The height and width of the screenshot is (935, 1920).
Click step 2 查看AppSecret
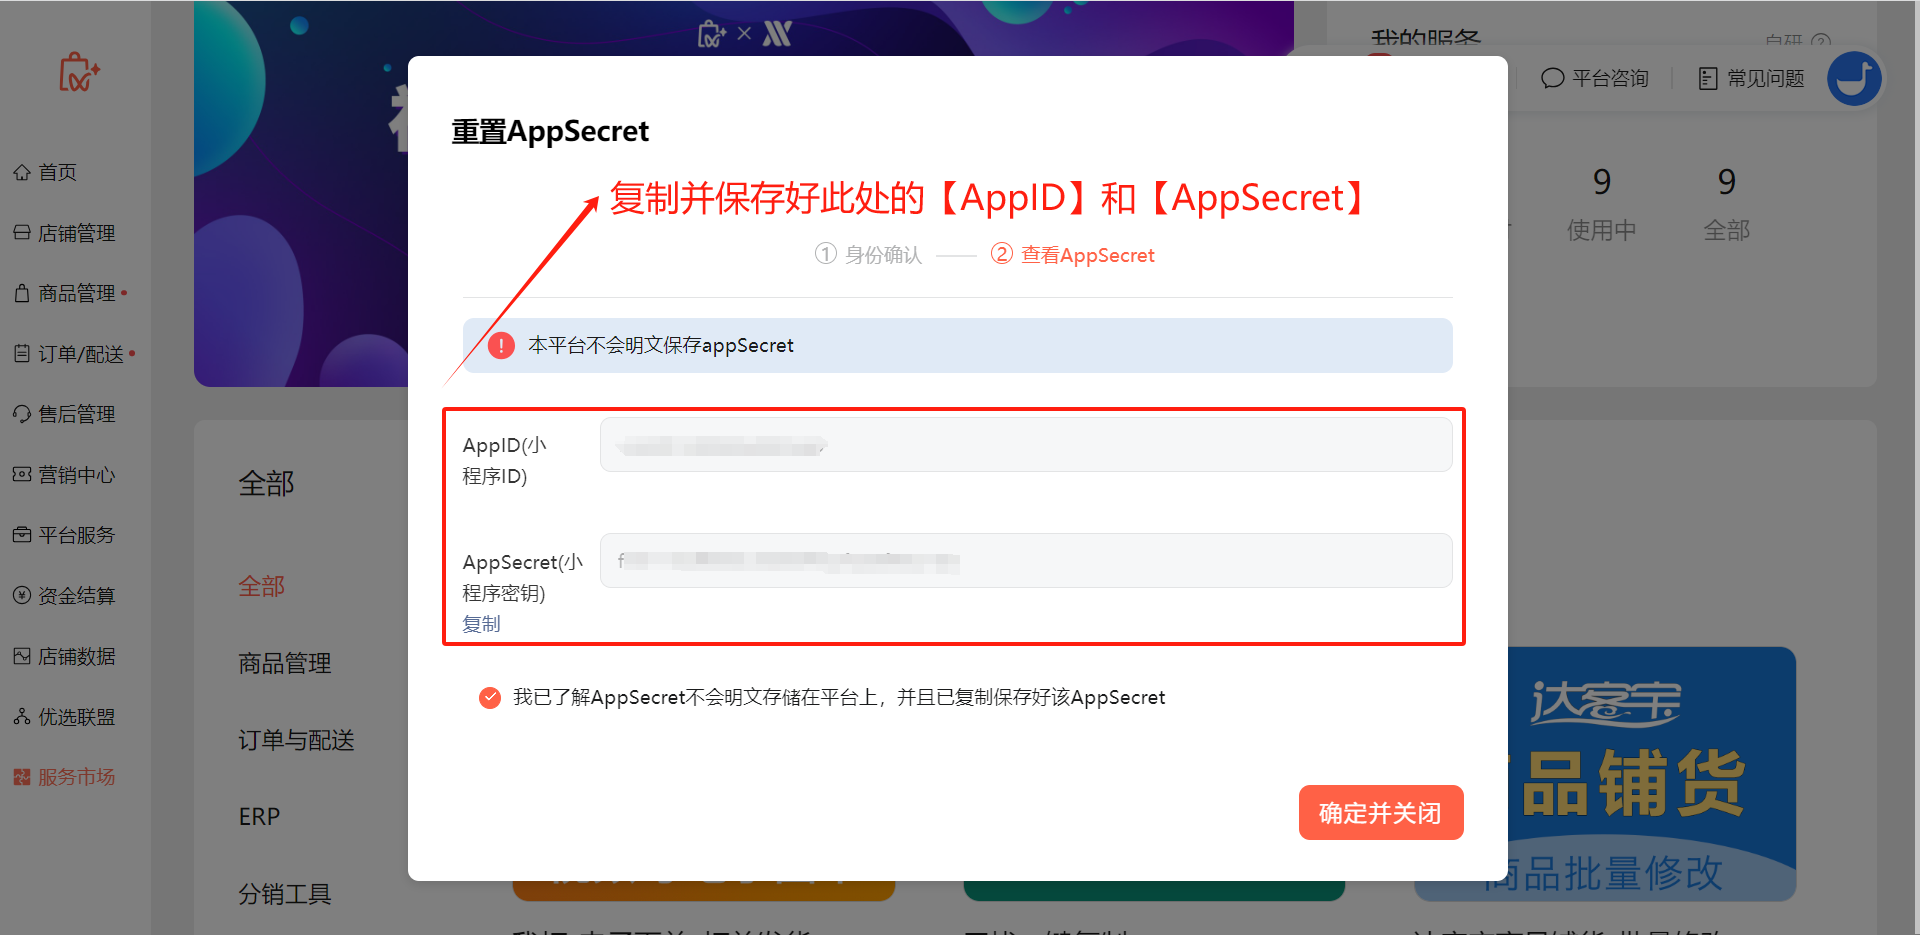[x=1072, y=255]
